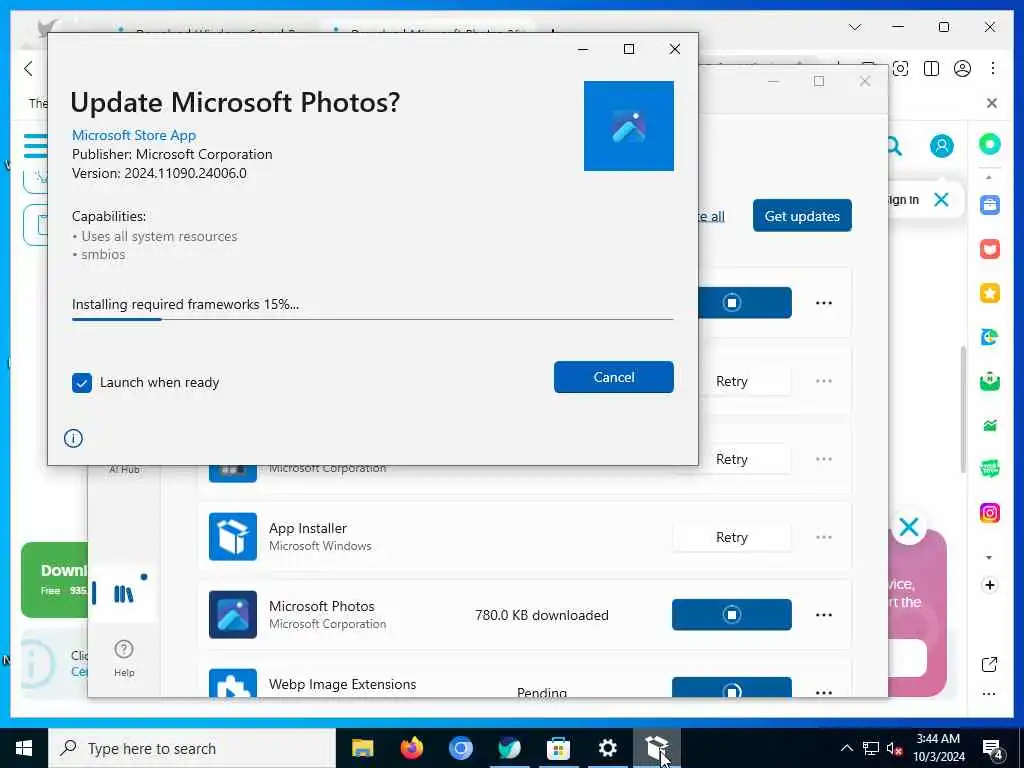Uncheck the Launch when ready checkbox
The width and height of the screenshot is (1024, 768).
coord(82,383)
